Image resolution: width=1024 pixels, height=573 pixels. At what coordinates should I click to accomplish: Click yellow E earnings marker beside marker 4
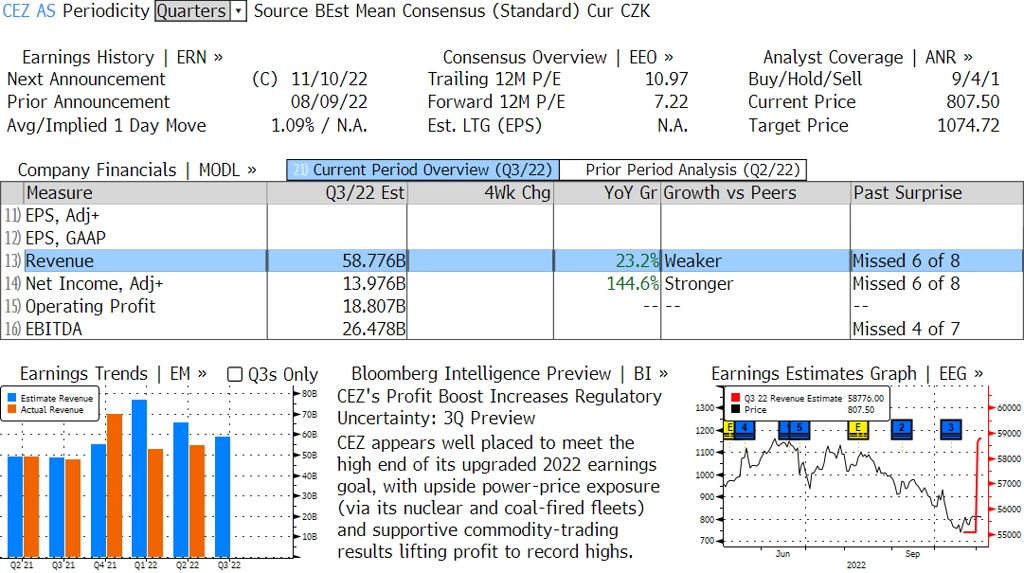pyautogui.click(x=729, y=429)
